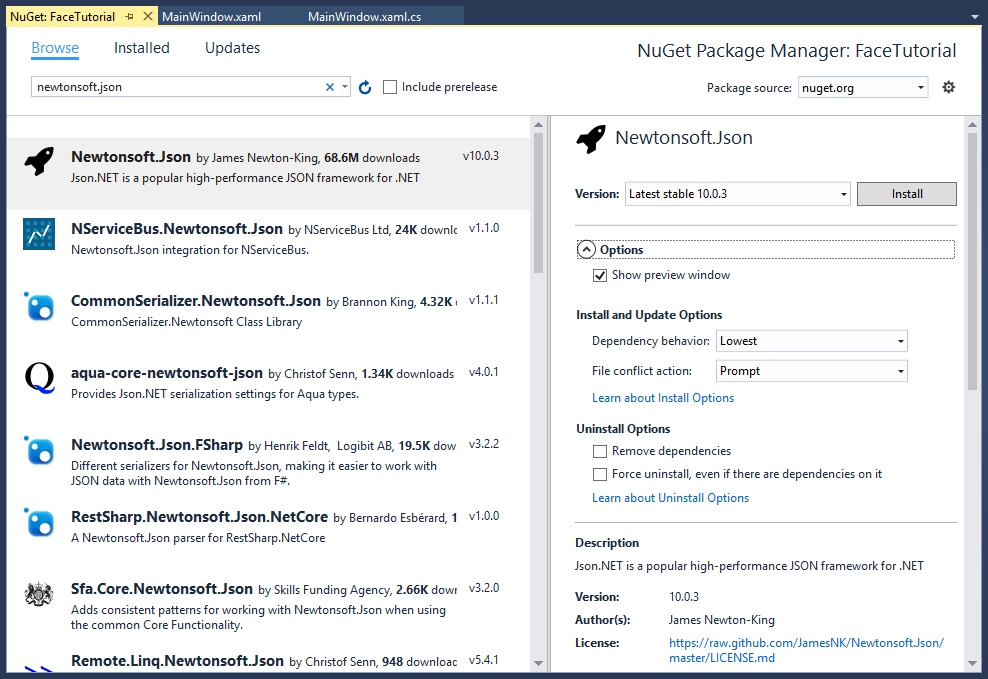Open the search history dropdown arrow
This screenshot has width=988, height=679.
pyautogui.click(x=345, y=87)
